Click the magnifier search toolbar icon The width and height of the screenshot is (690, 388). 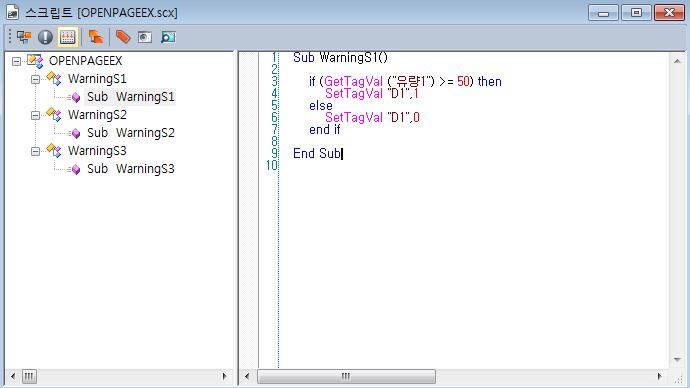168,37
